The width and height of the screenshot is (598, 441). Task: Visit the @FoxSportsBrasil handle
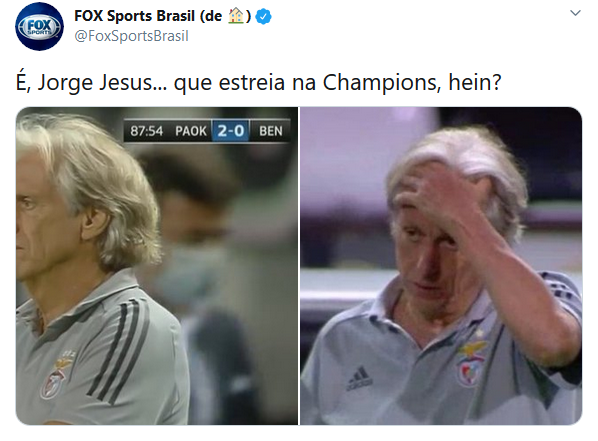click(x=131, y=36)
